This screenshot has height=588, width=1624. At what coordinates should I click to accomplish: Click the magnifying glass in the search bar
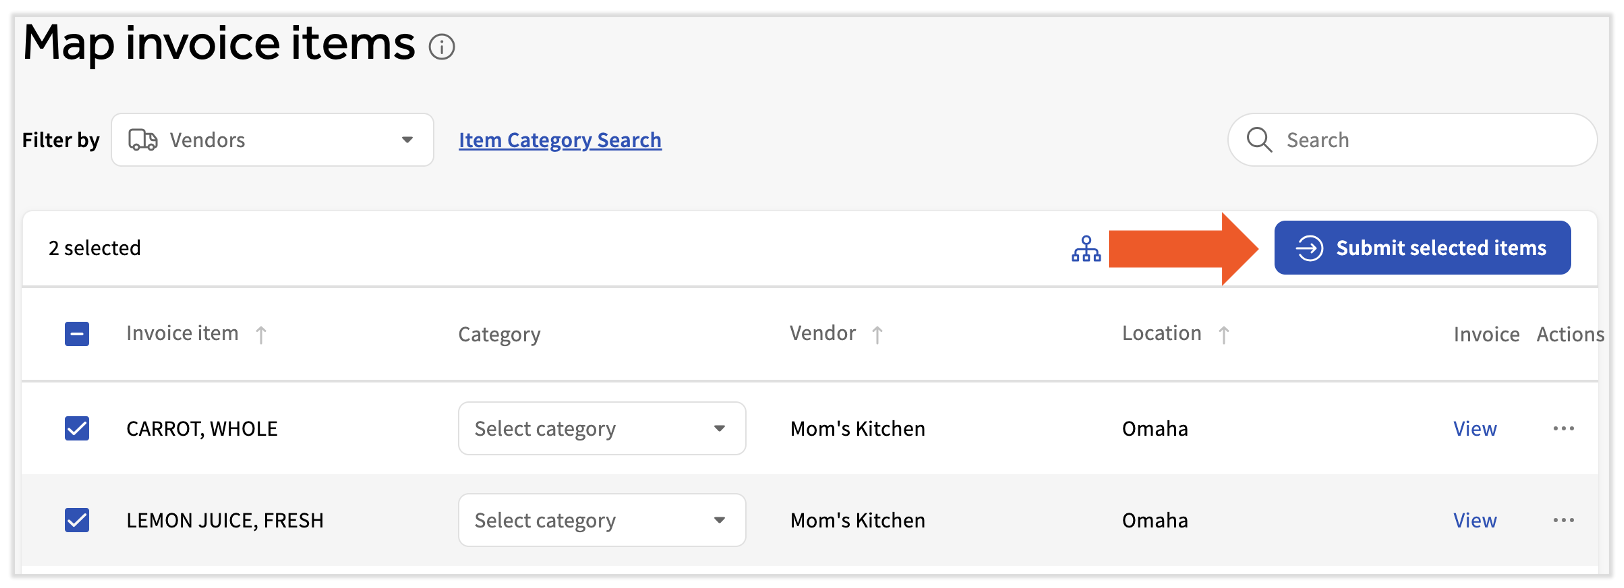click(x=1259, y=140)
